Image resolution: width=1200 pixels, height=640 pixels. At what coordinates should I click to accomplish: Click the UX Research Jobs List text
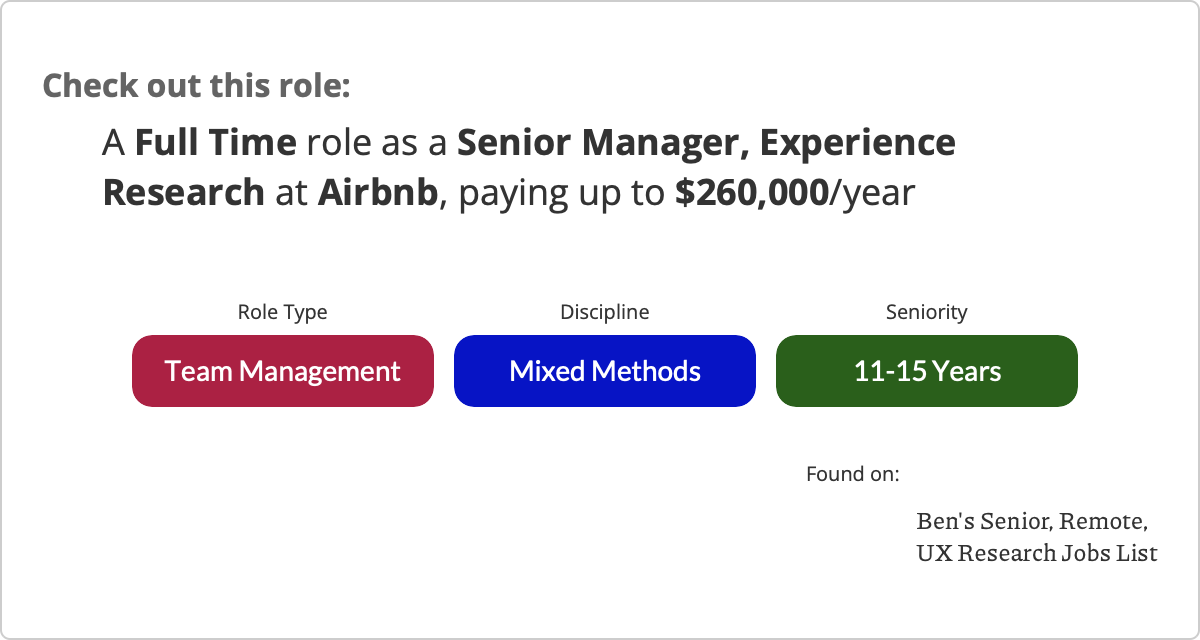pyautogui.click(x=1037, y=552)
